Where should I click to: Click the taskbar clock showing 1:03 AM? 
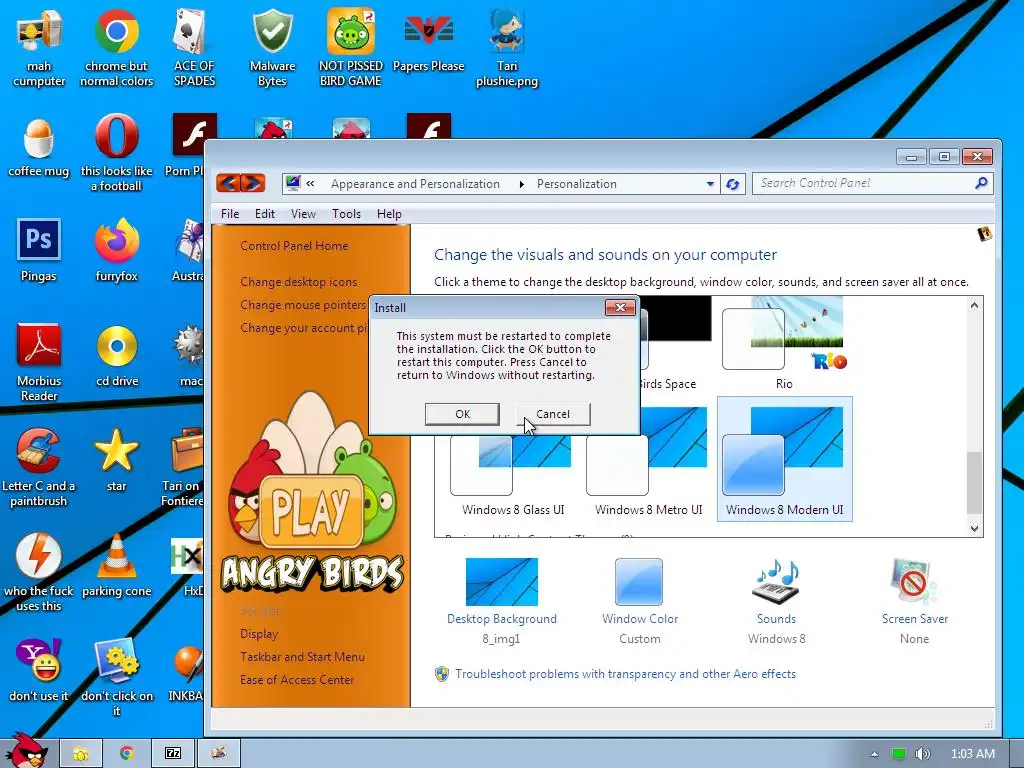click(972, 754)
